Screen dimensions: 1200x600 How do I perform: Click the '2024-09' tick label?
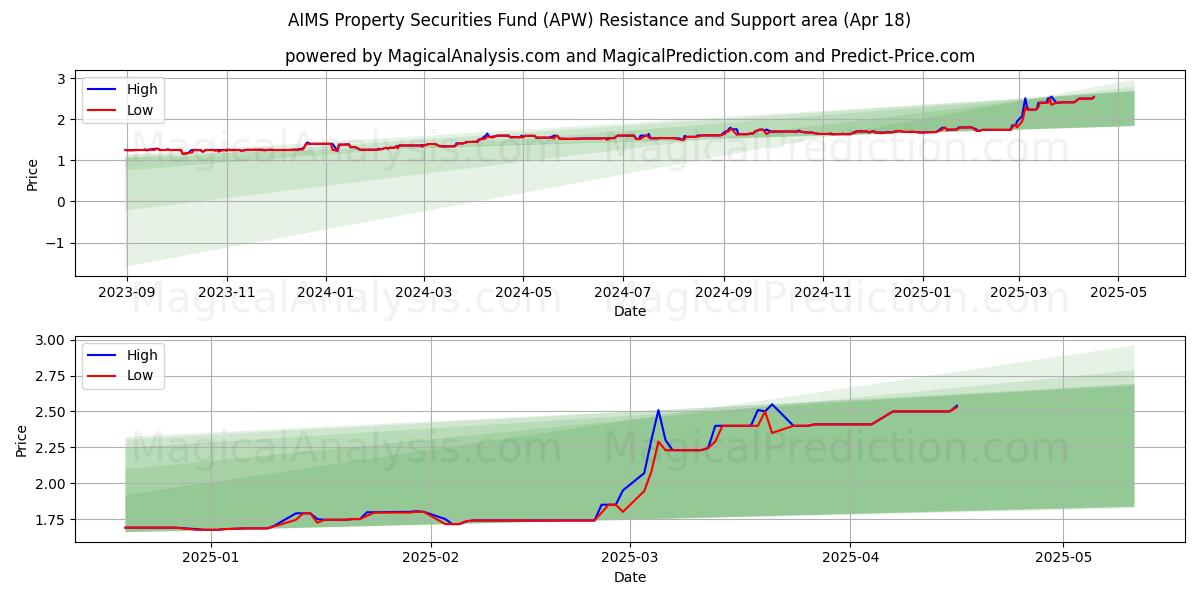[x=724, y=292]
